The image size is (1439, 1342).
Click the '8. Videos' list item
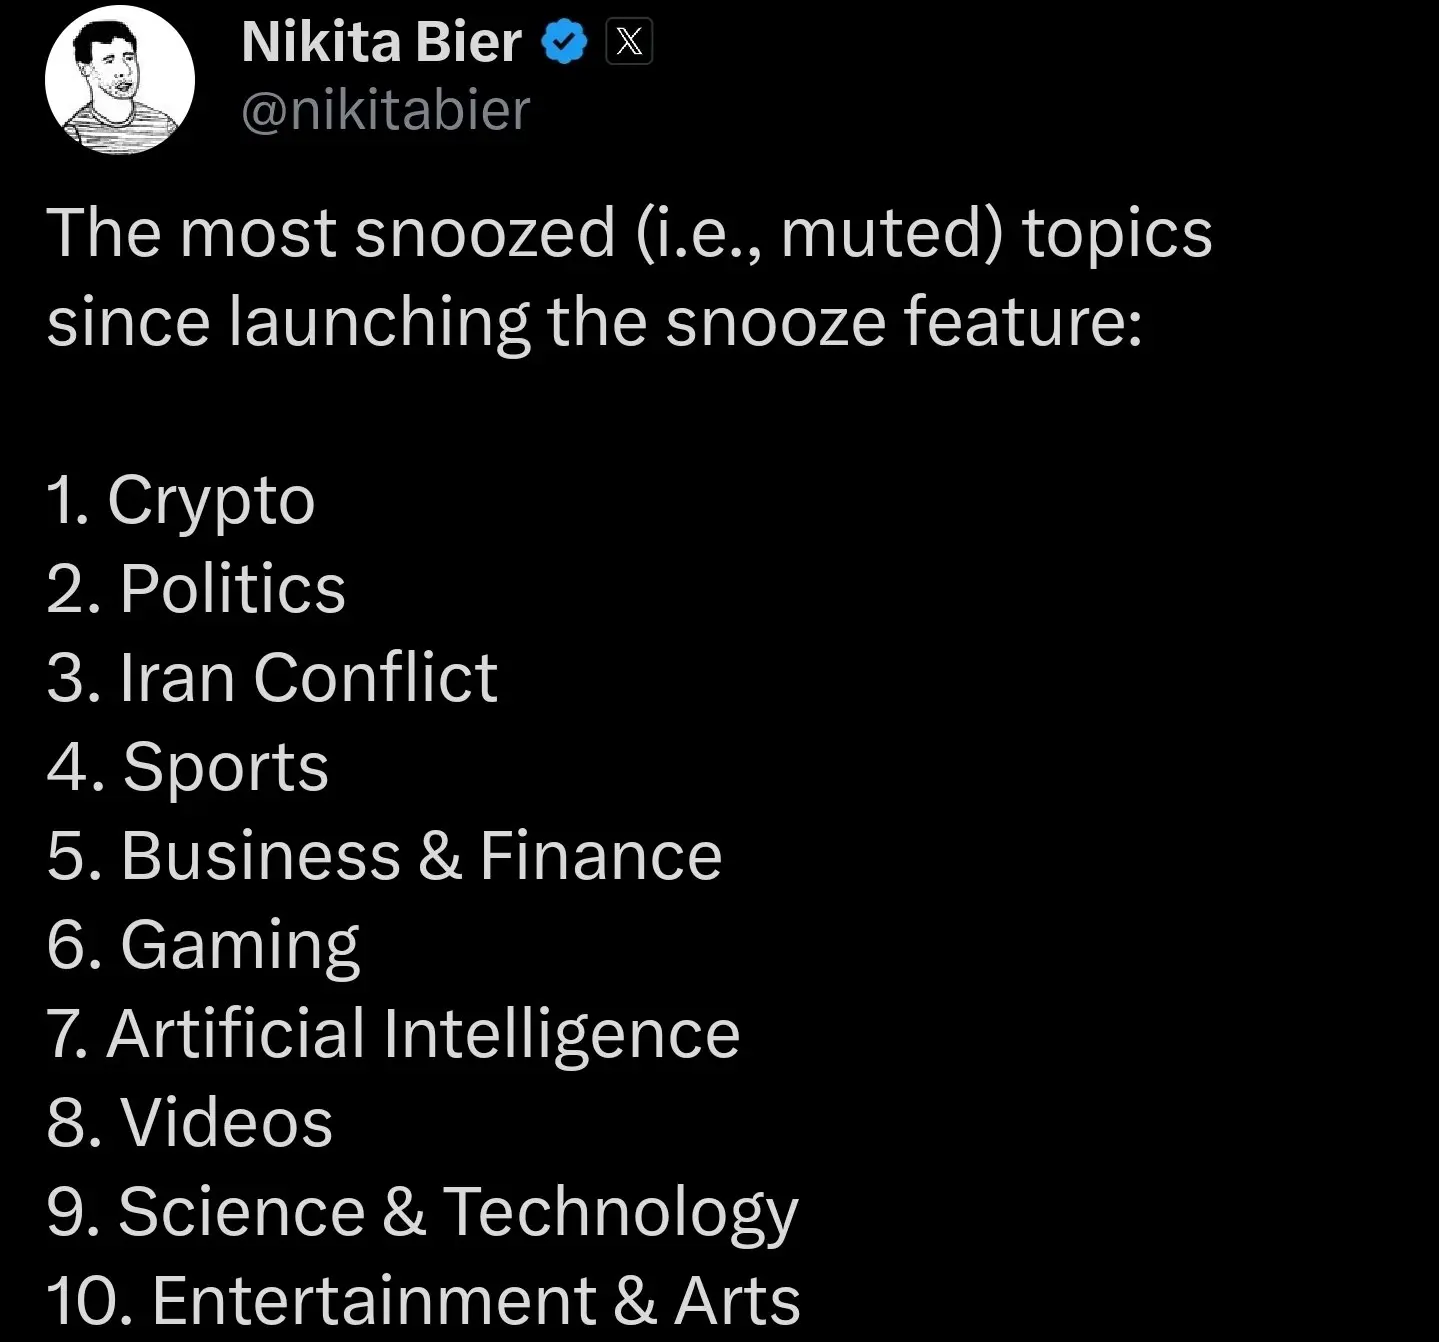click(190, 1123)
